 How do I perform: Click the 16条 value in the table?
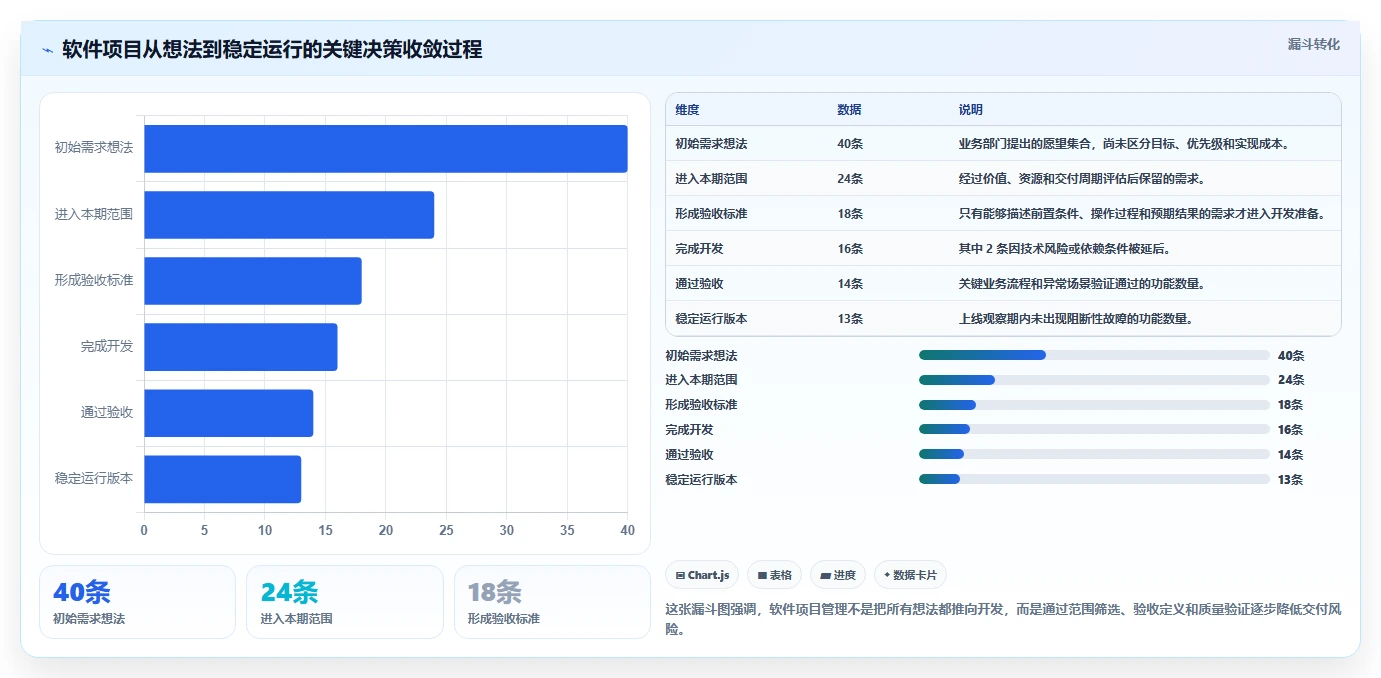(850, 249)
